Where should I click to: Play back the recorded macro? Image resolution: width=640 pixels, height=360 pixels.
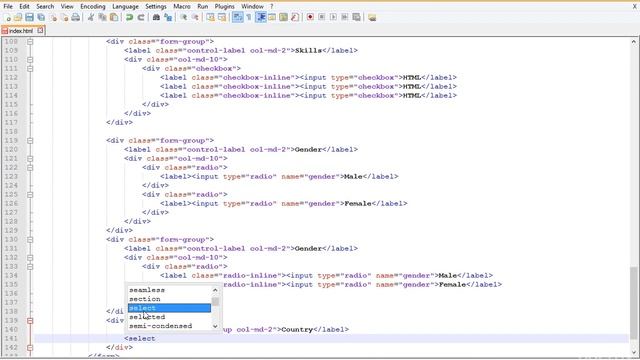pos(333,18)
